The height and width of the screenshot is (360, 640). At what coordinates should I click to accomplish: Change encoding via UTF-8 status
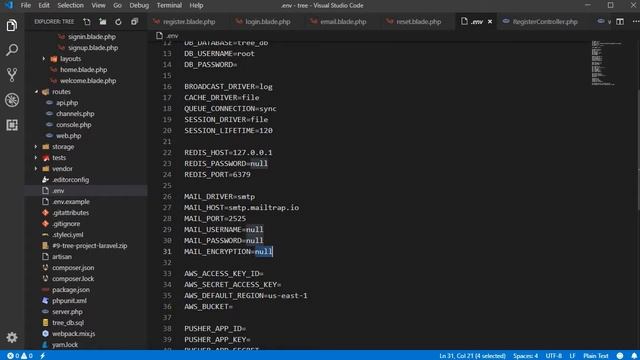(553, 356)
